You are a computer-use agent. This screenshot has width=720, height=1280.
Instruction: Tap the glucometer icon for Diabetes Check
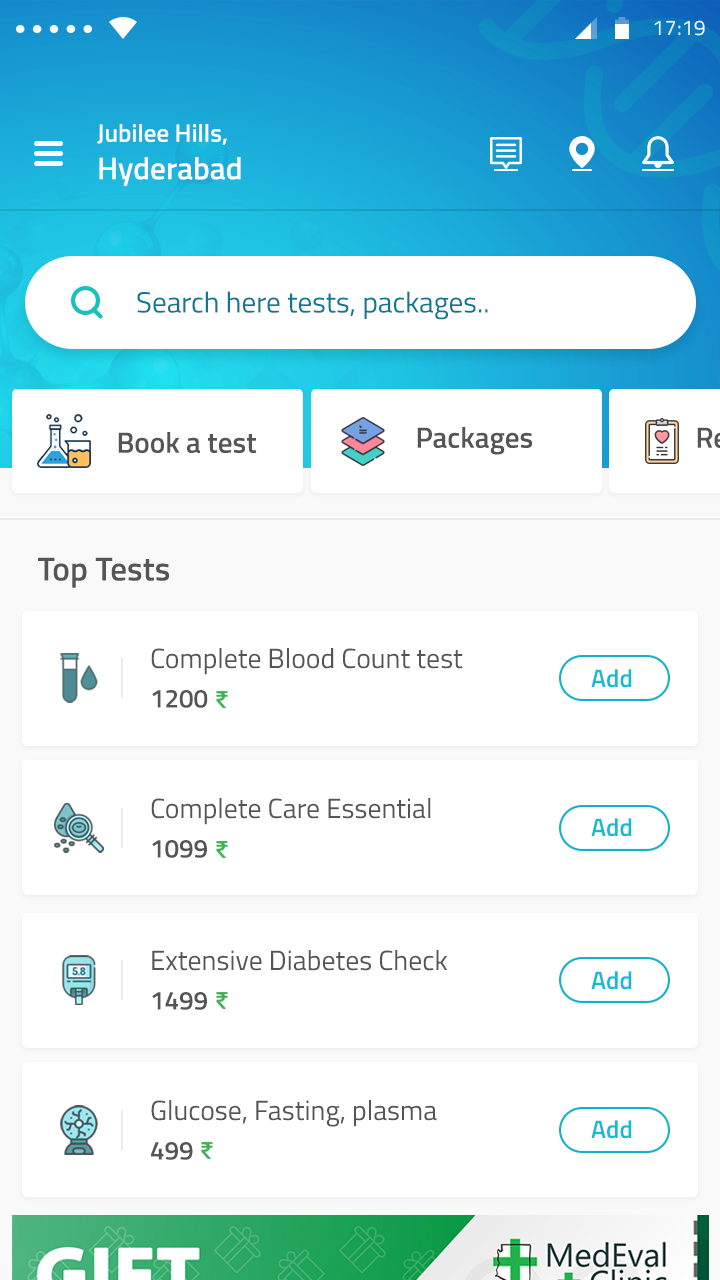click(x=78, y=980)
